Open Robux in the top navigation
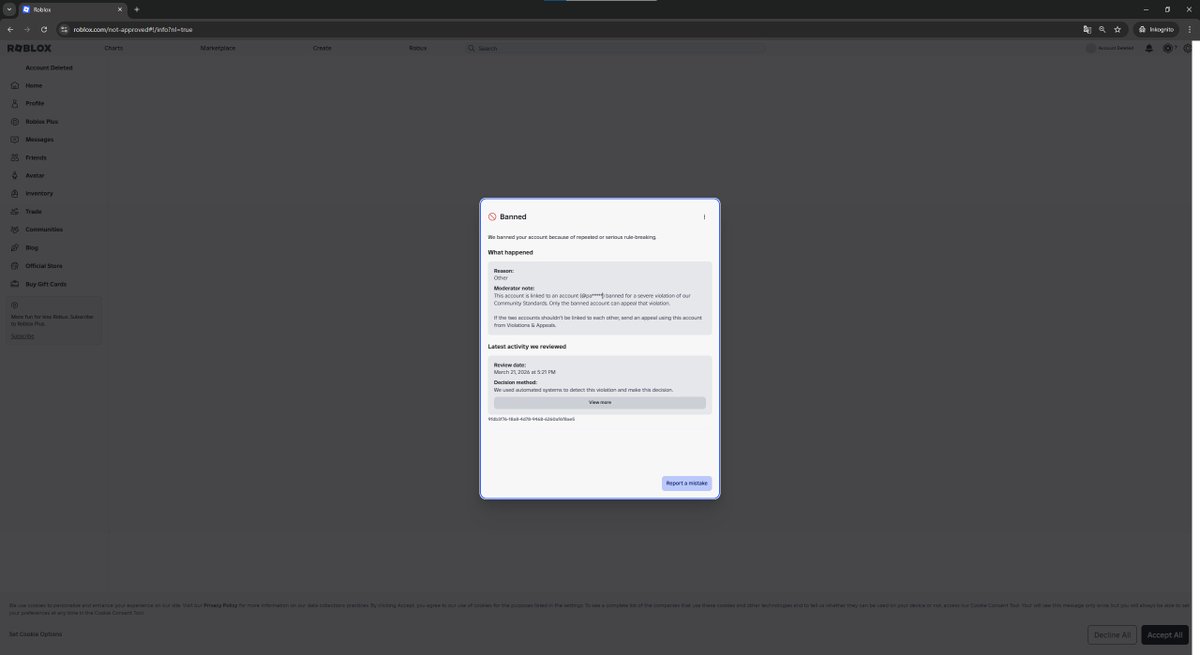Image resolution: width=1200 pixels, height=655 pixels. 418,48
